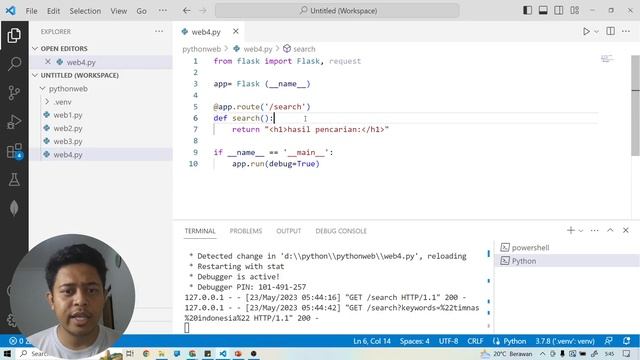The width and height of the screenshot is (640, 360).
Task: Open the View menu
Action: [x=118, y=11]
